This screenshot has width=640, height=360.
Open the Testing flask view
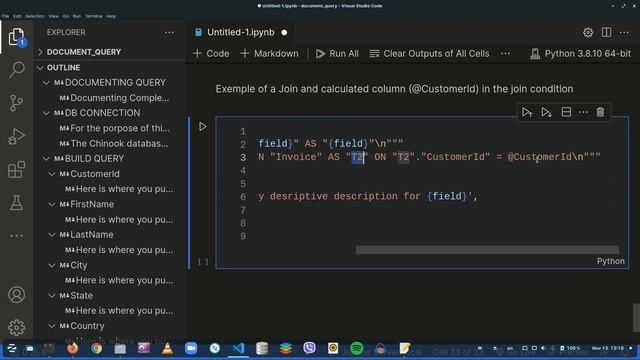16,202
